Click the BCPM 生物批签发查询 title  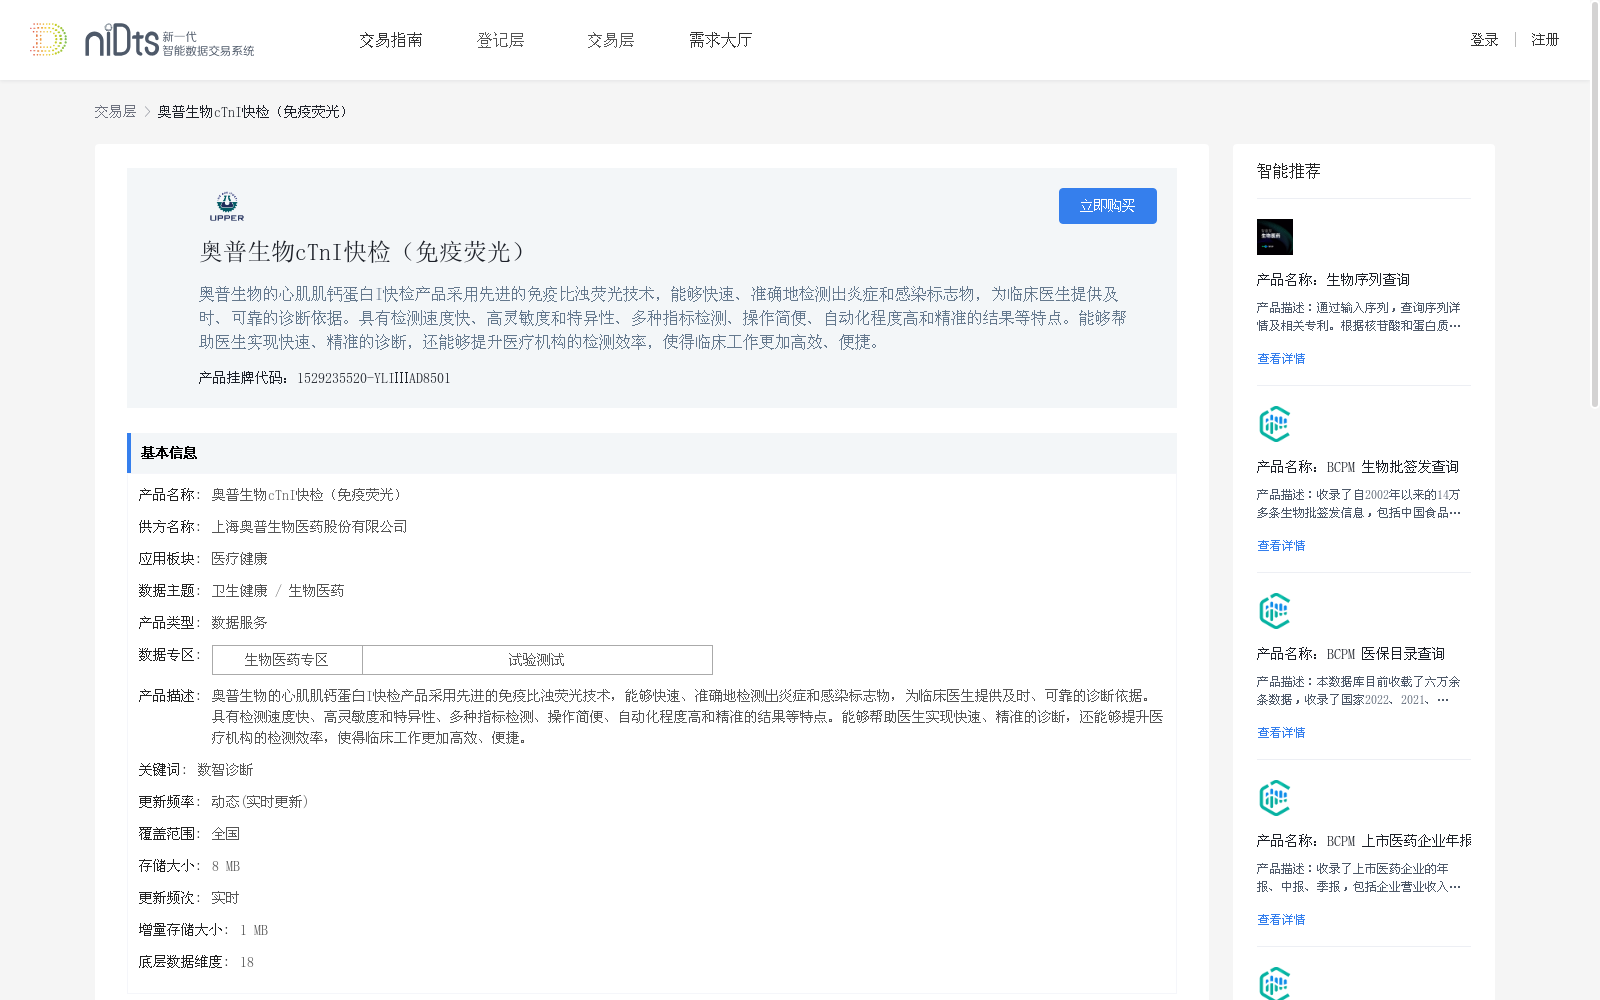1358,467
